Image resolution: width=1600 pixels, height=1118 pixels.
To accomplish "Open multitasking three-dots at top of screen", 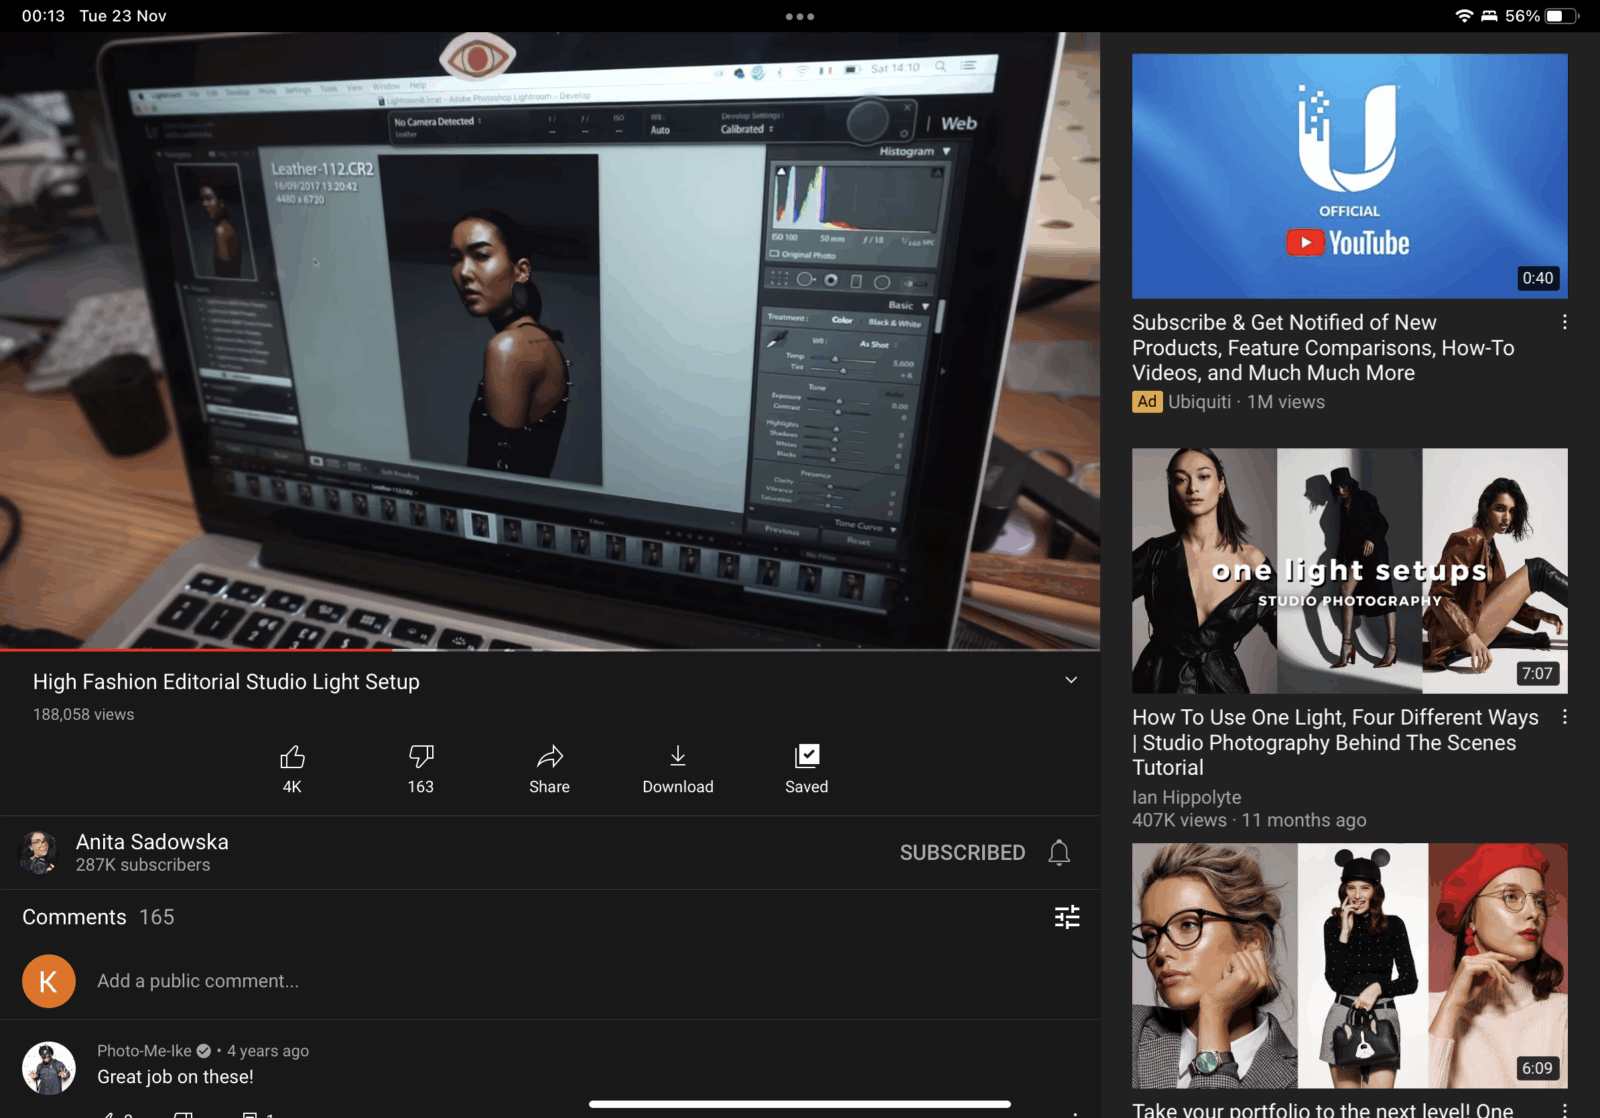I will point(800,16).
